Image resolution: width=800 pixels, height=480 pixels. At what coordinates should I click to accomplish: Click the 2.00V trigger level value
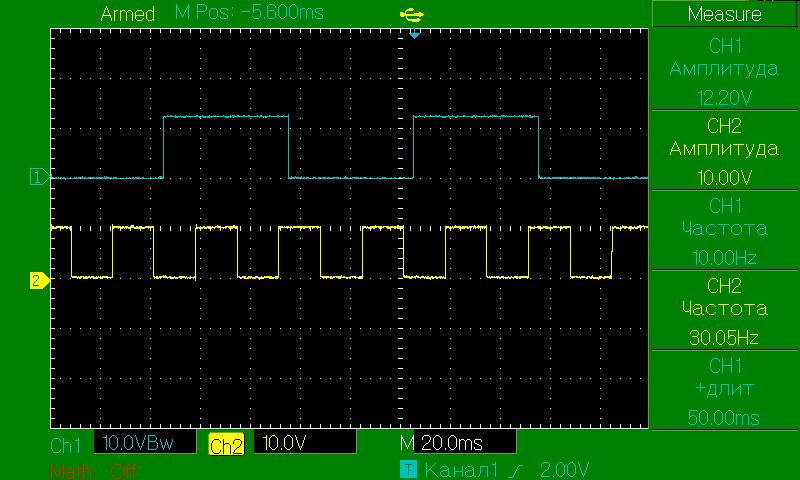click(x=564, y=469)
